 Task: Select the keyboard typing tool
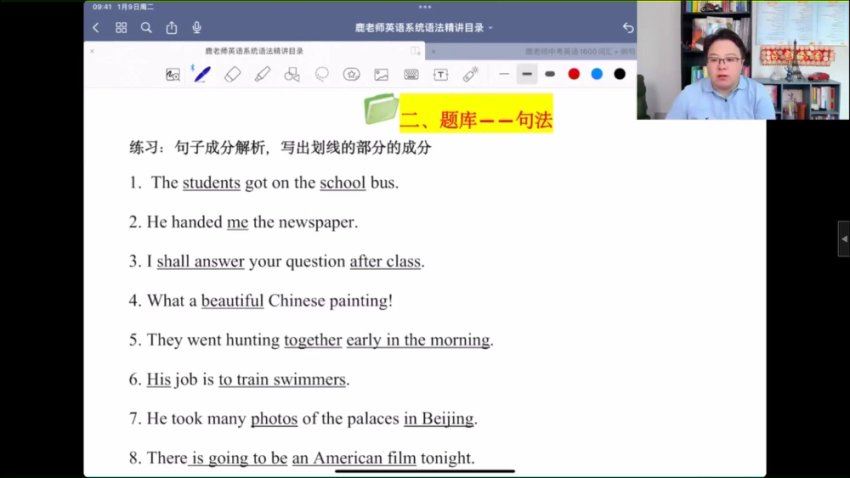(x=411, y=75)
